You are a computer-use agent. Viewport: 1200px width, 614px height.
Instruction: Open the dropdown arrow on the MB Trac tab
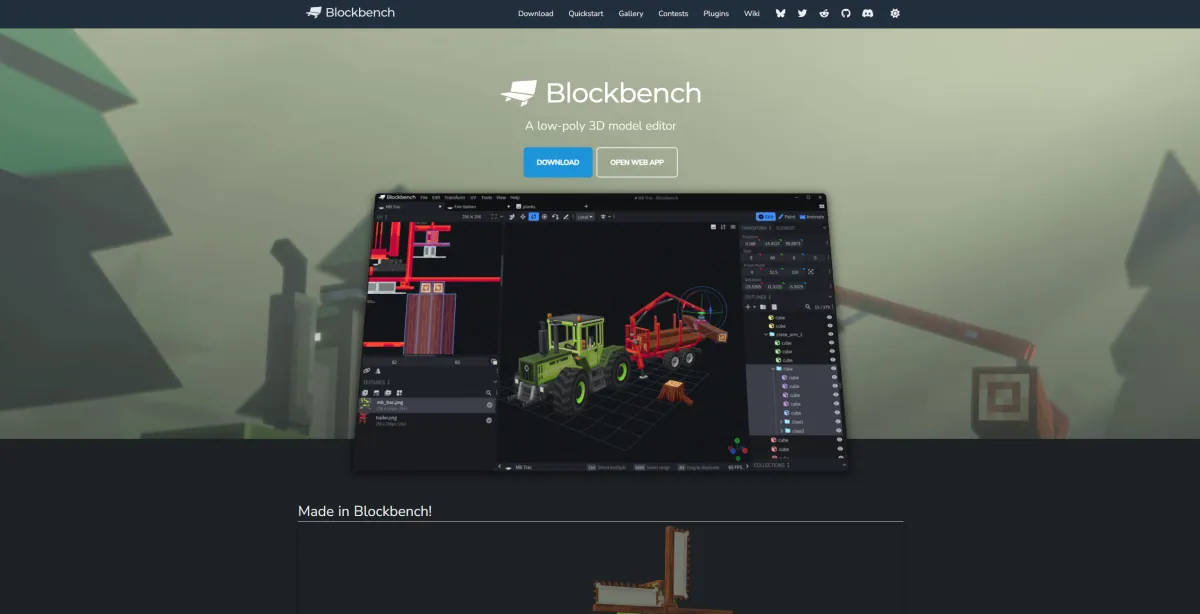[x=440, y=206]
